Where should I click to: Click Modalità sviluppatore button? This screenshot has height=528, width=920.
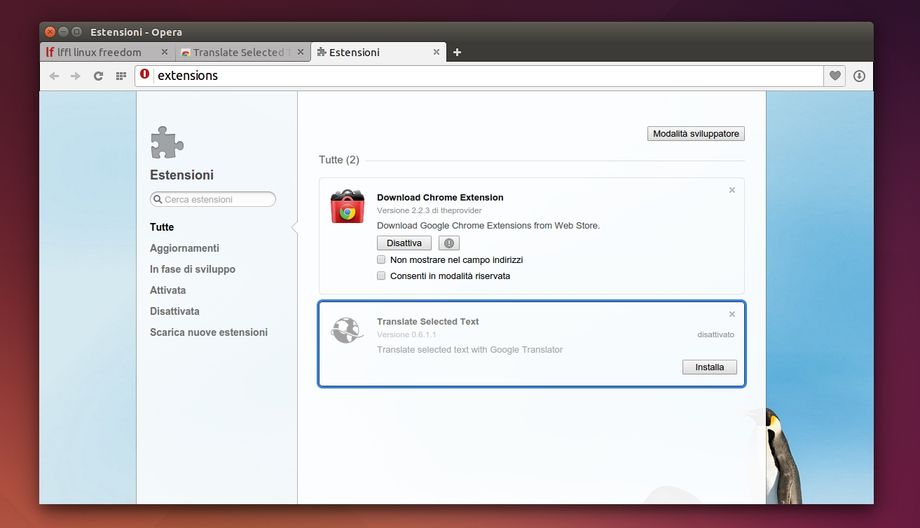coord(696,134)
